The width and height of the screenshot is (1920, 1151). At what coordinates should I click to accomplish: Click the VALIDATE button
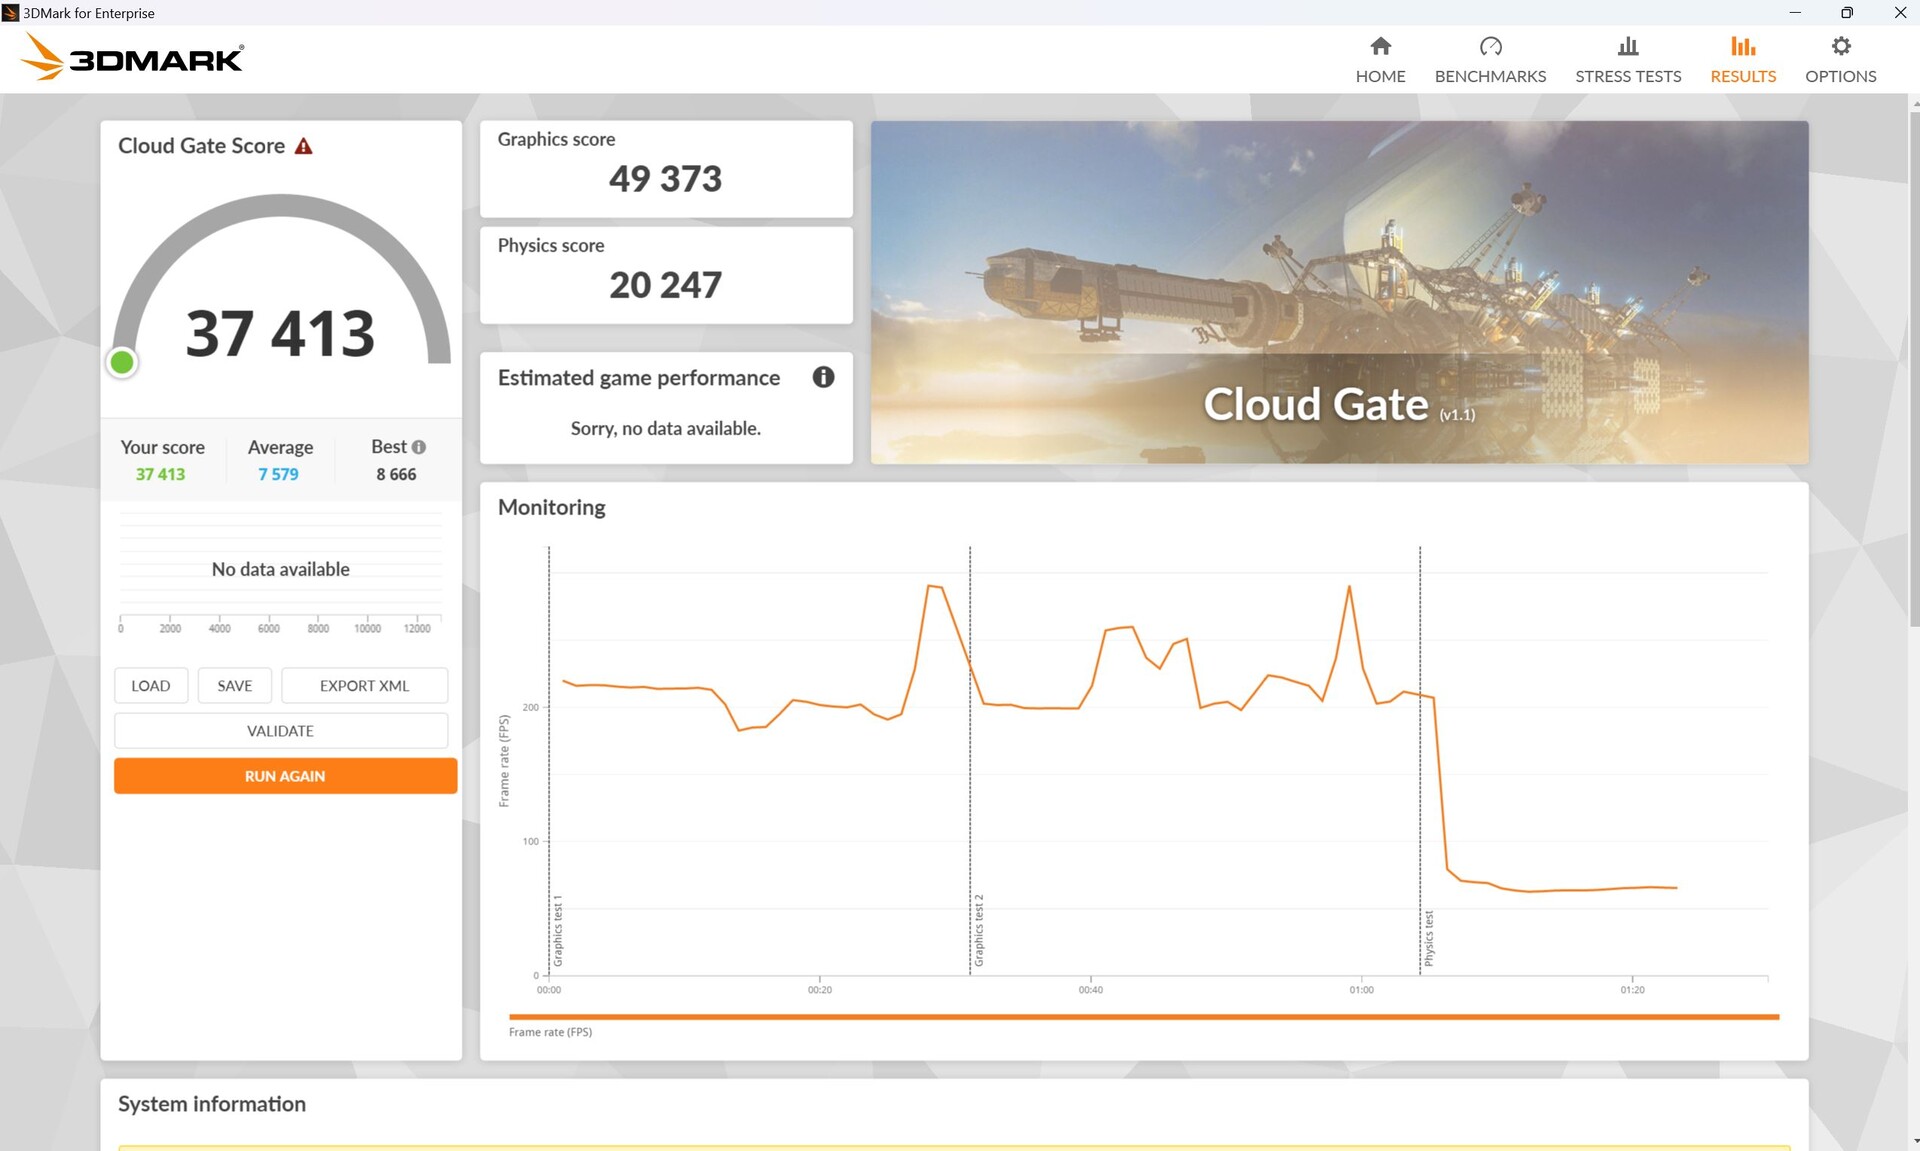(281, 731)
